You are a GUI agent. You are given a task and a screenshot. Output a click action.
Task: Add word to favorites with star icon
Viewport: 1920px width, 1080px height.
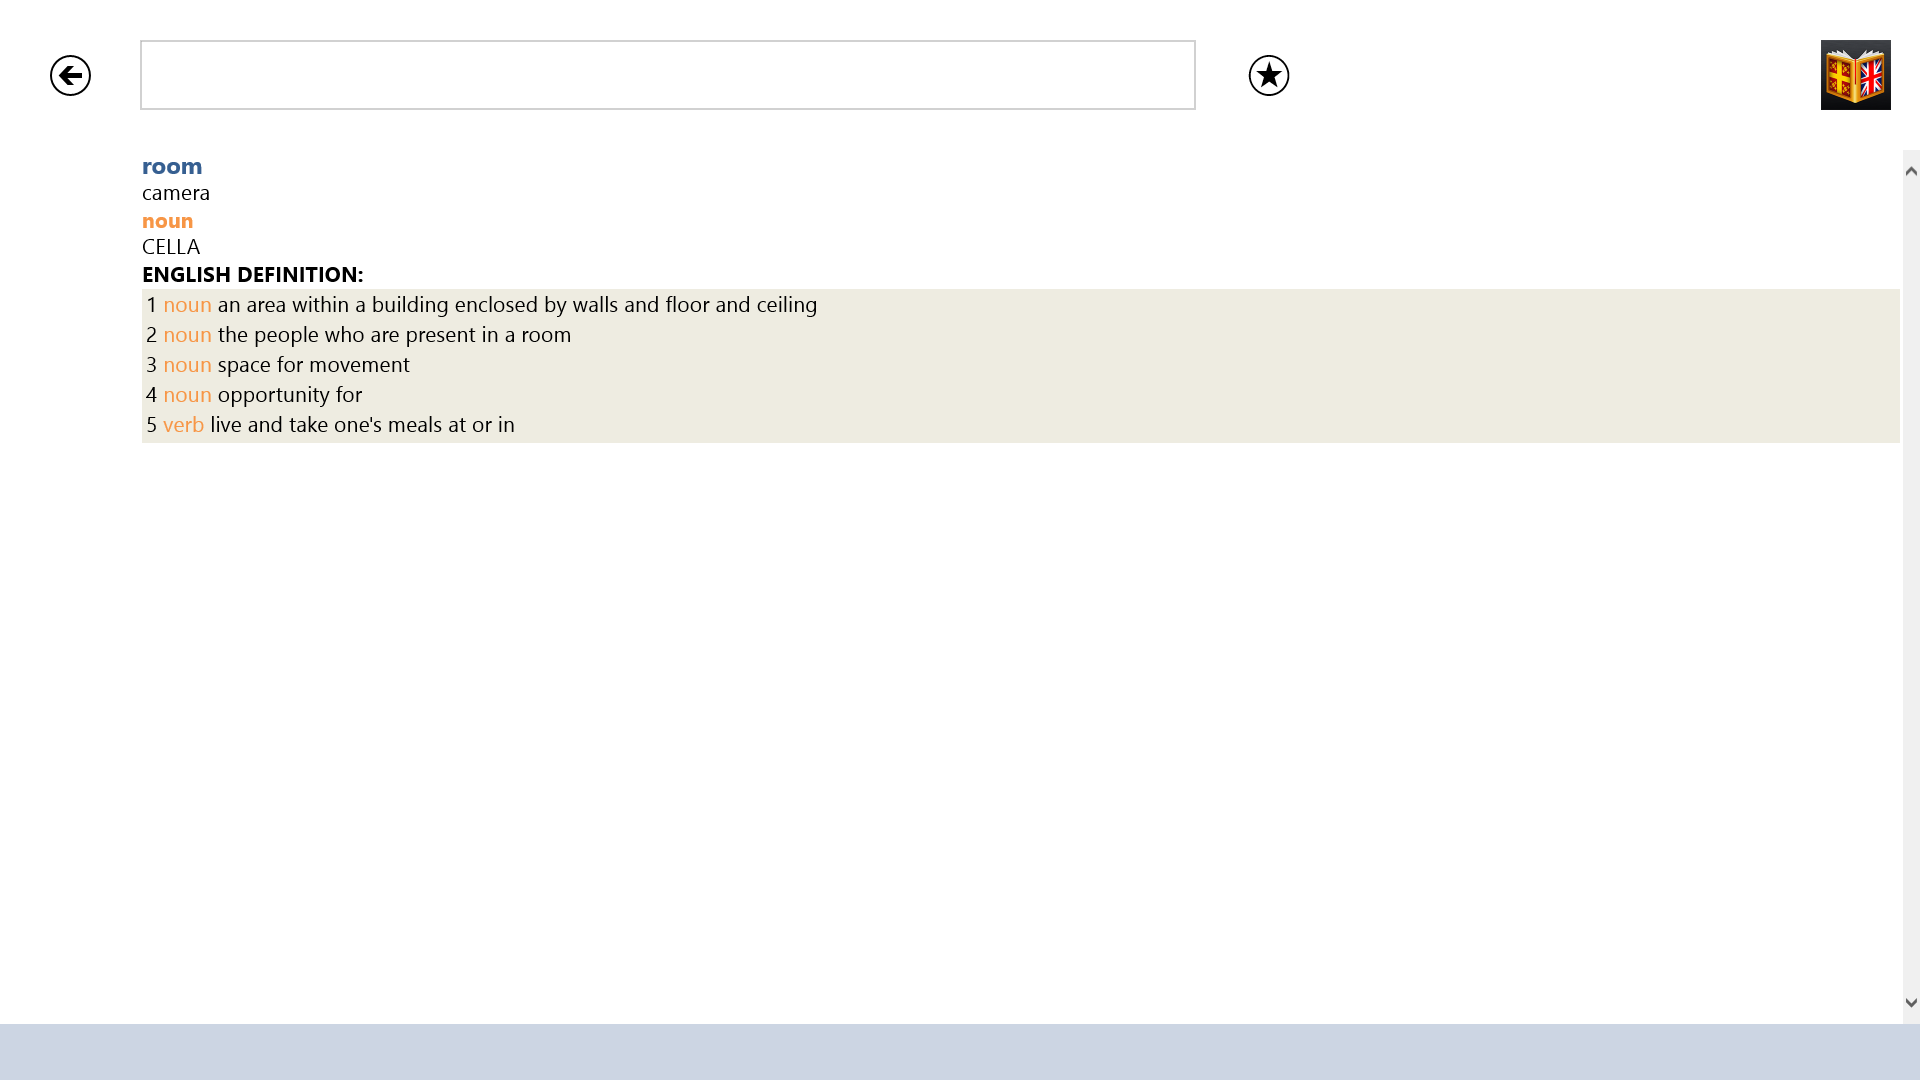click(x=1268, y=76)
